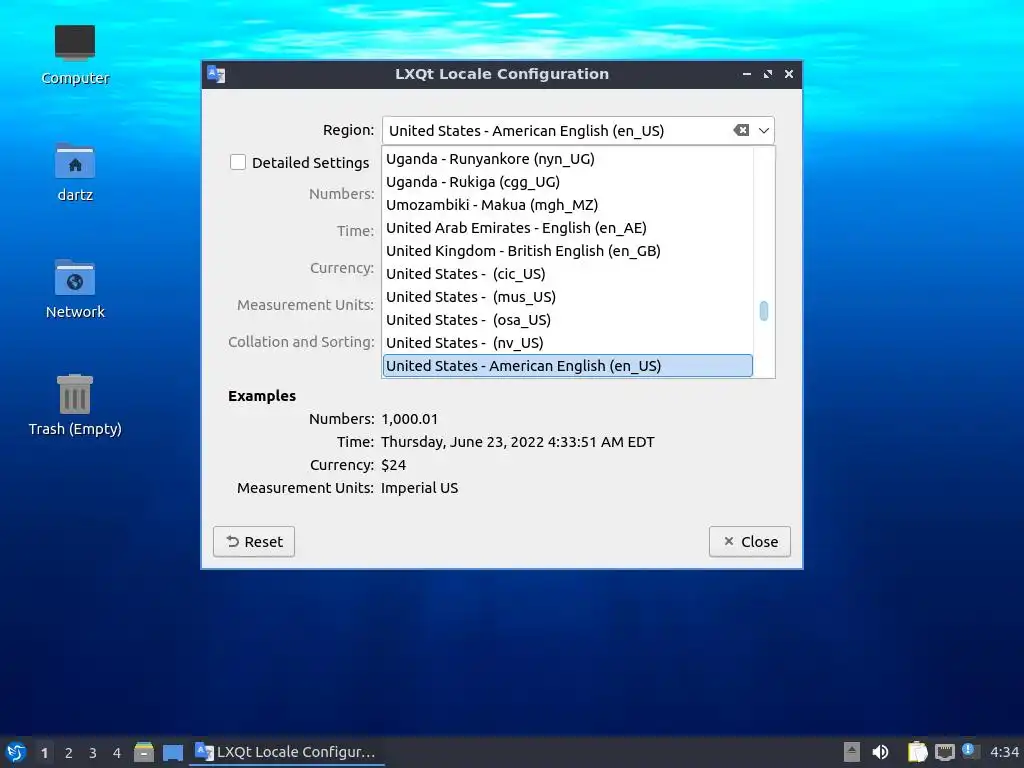Select United States - American English (en_US) in list
Screen dimensions: 1024x768
pyautogui.click(x=567, y=366)
